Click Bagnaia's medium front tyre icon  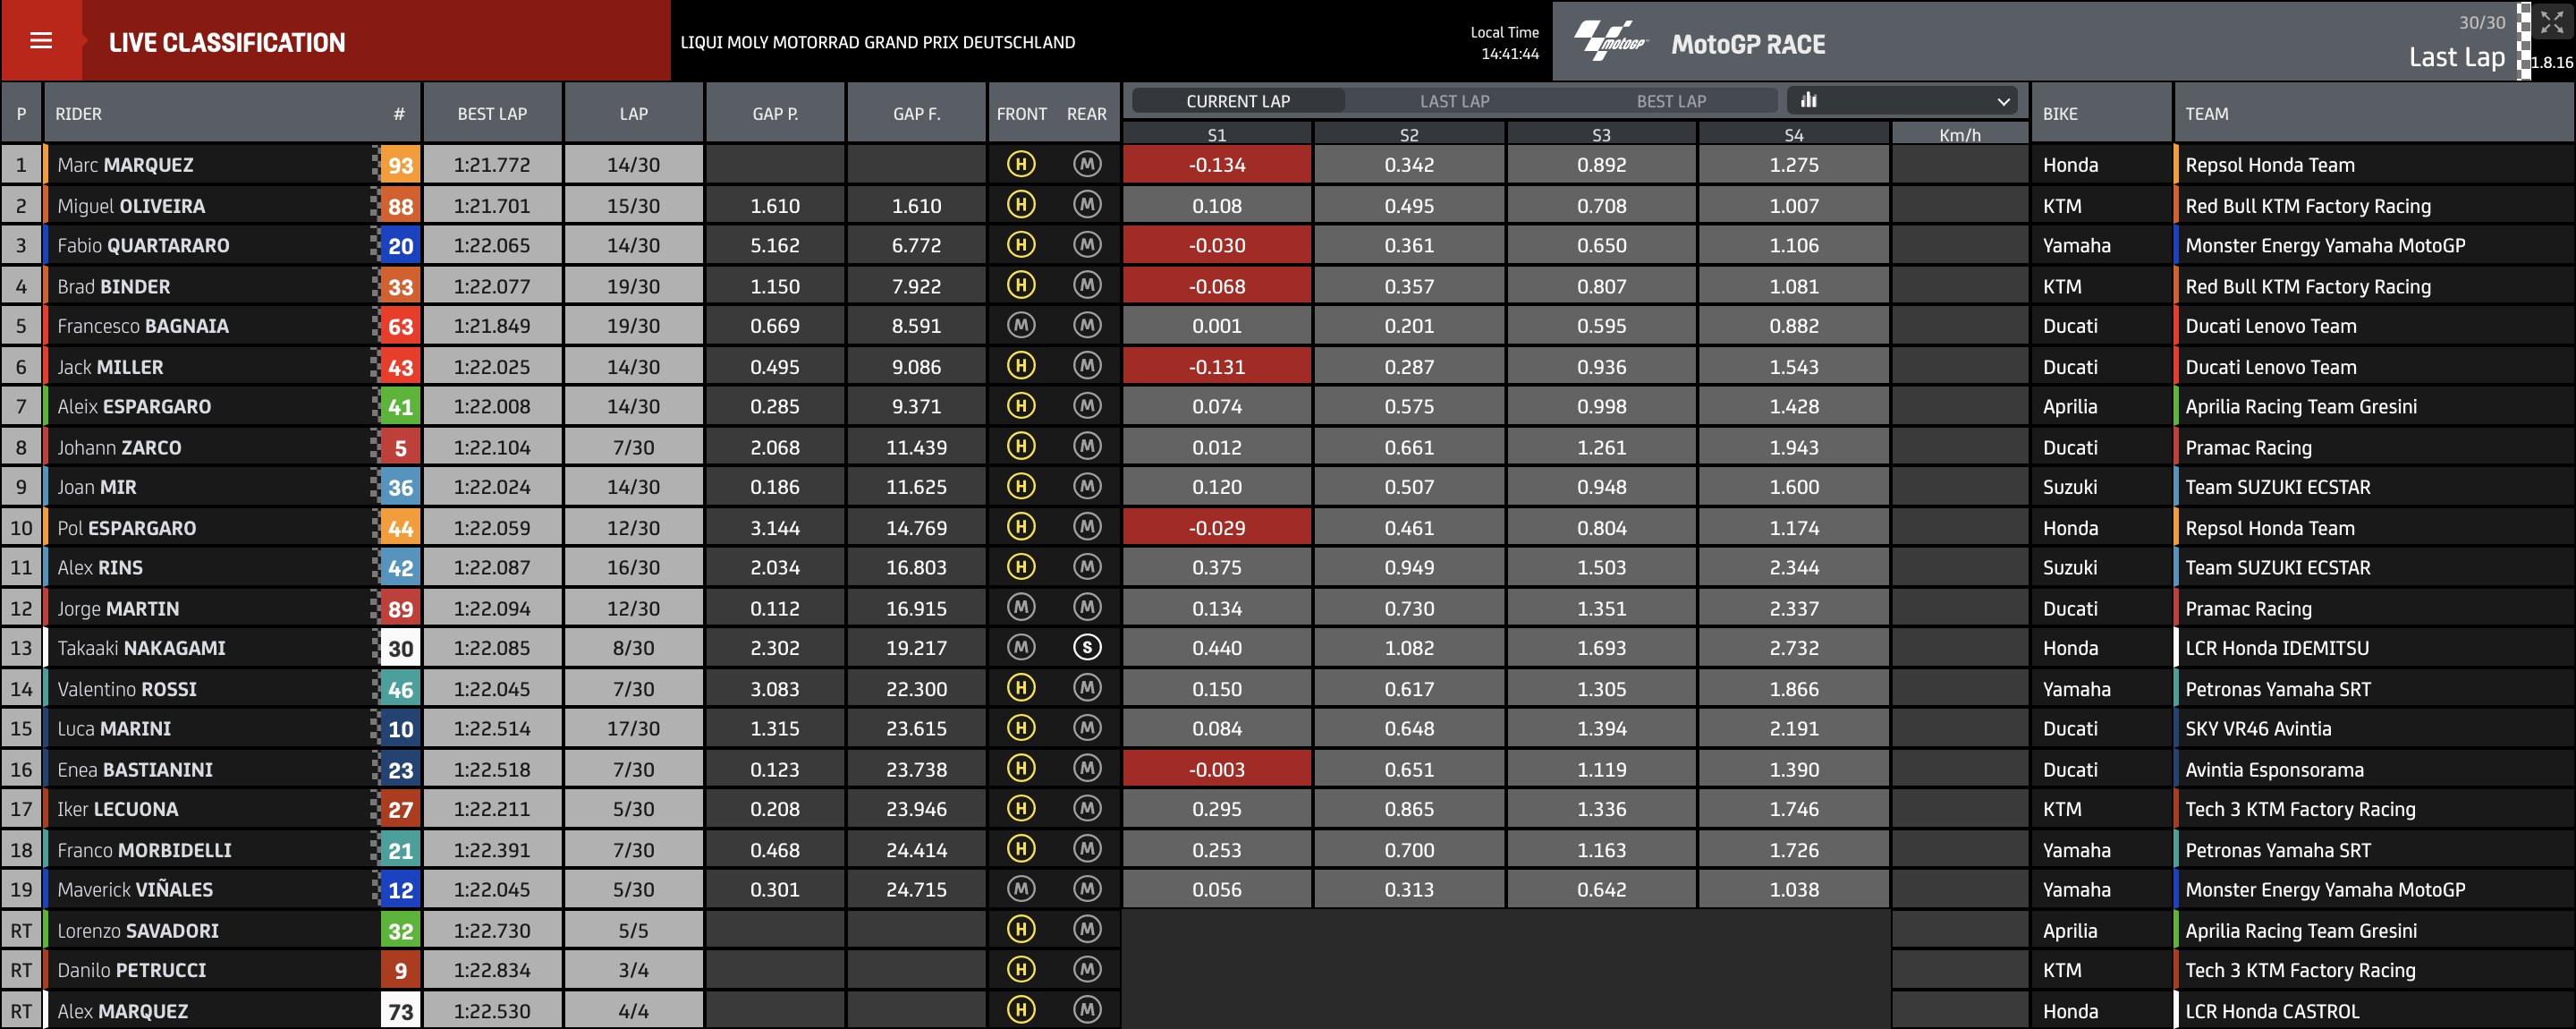[x=1020, y=326]
